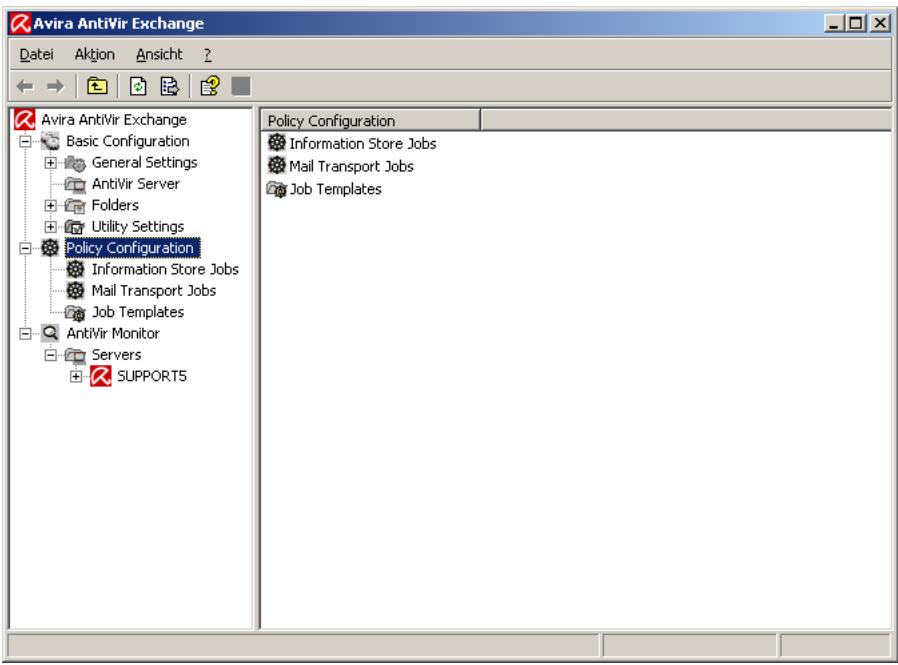Image resolution: width=898 pixels, height=665 pixels.
Task: Select General Settings in the tree
Action: pos(144,163)
